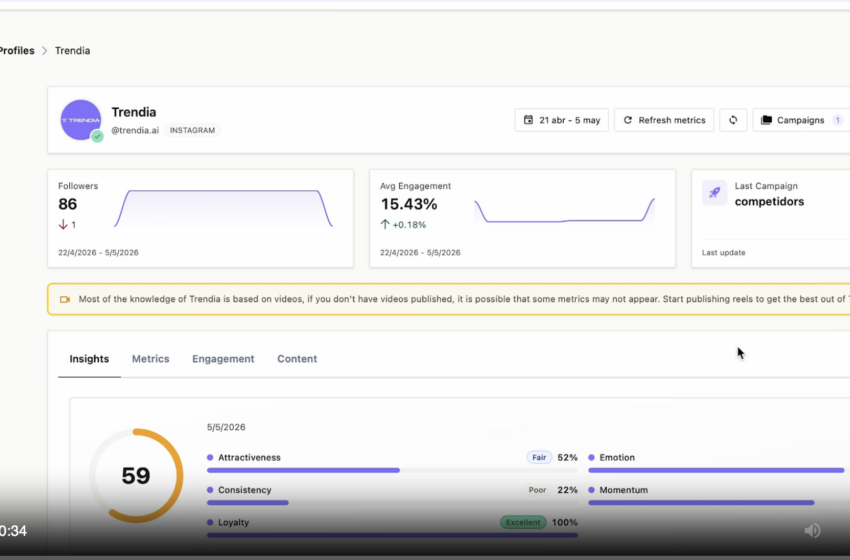The width and height of the screenshot is (850, 560).
Task: Click the Last update label
Action: click(724, 253)
